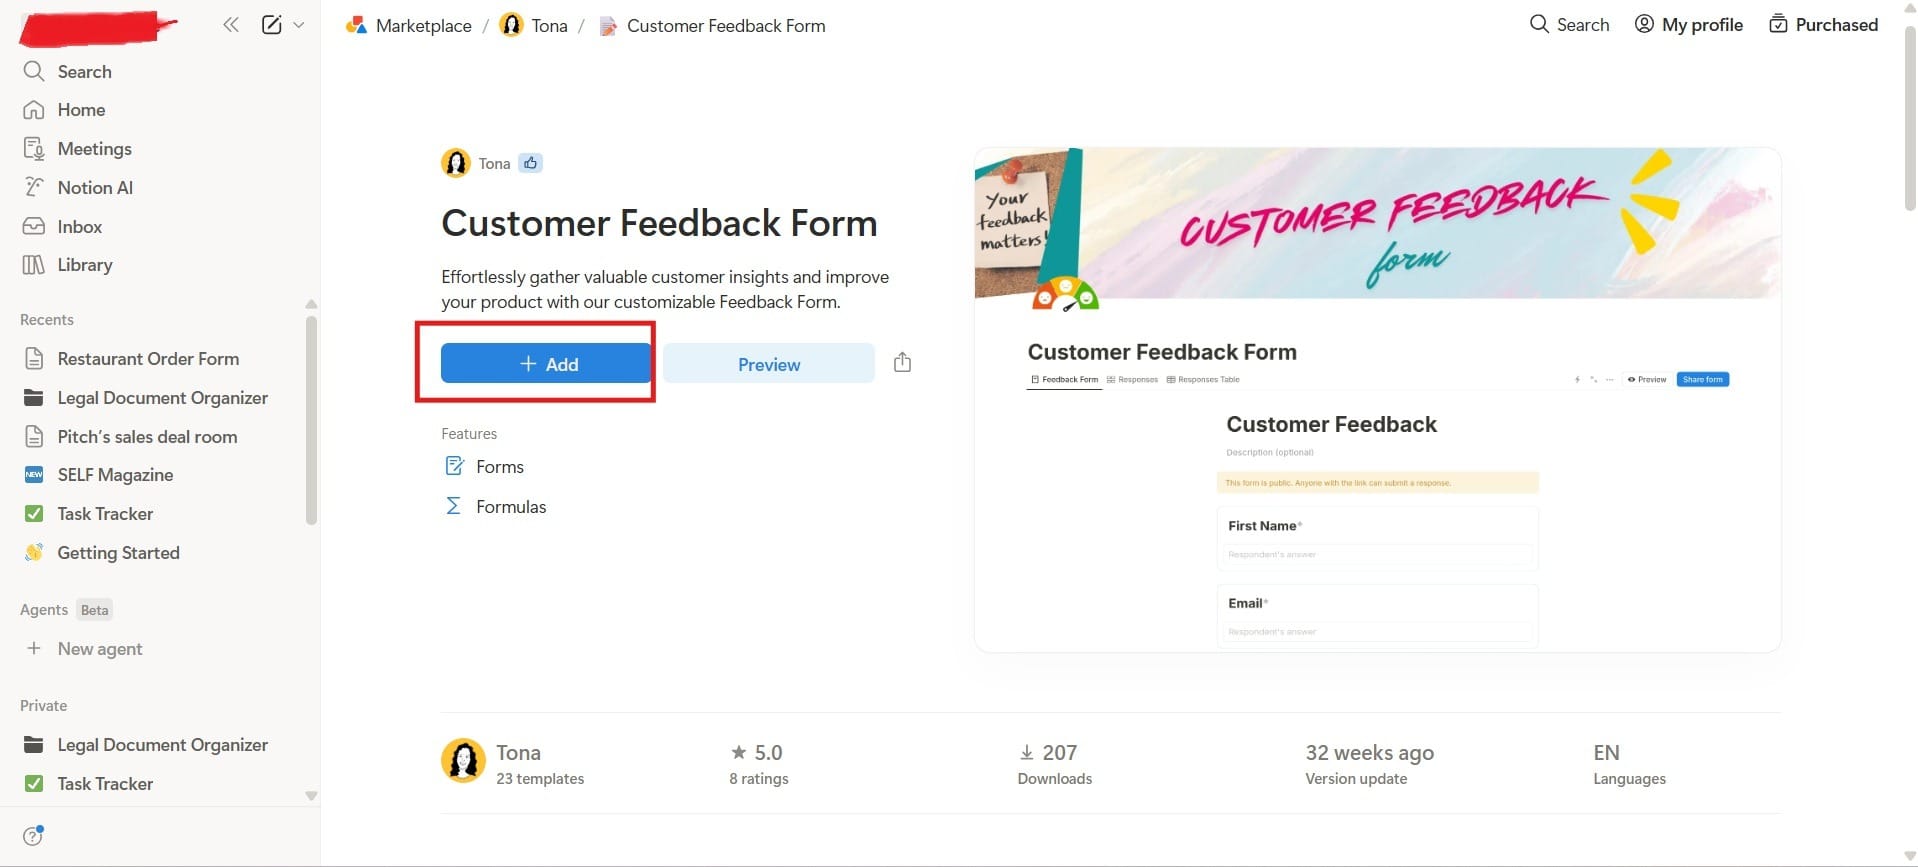Select Home in the sidebar

tap(81, 110)
